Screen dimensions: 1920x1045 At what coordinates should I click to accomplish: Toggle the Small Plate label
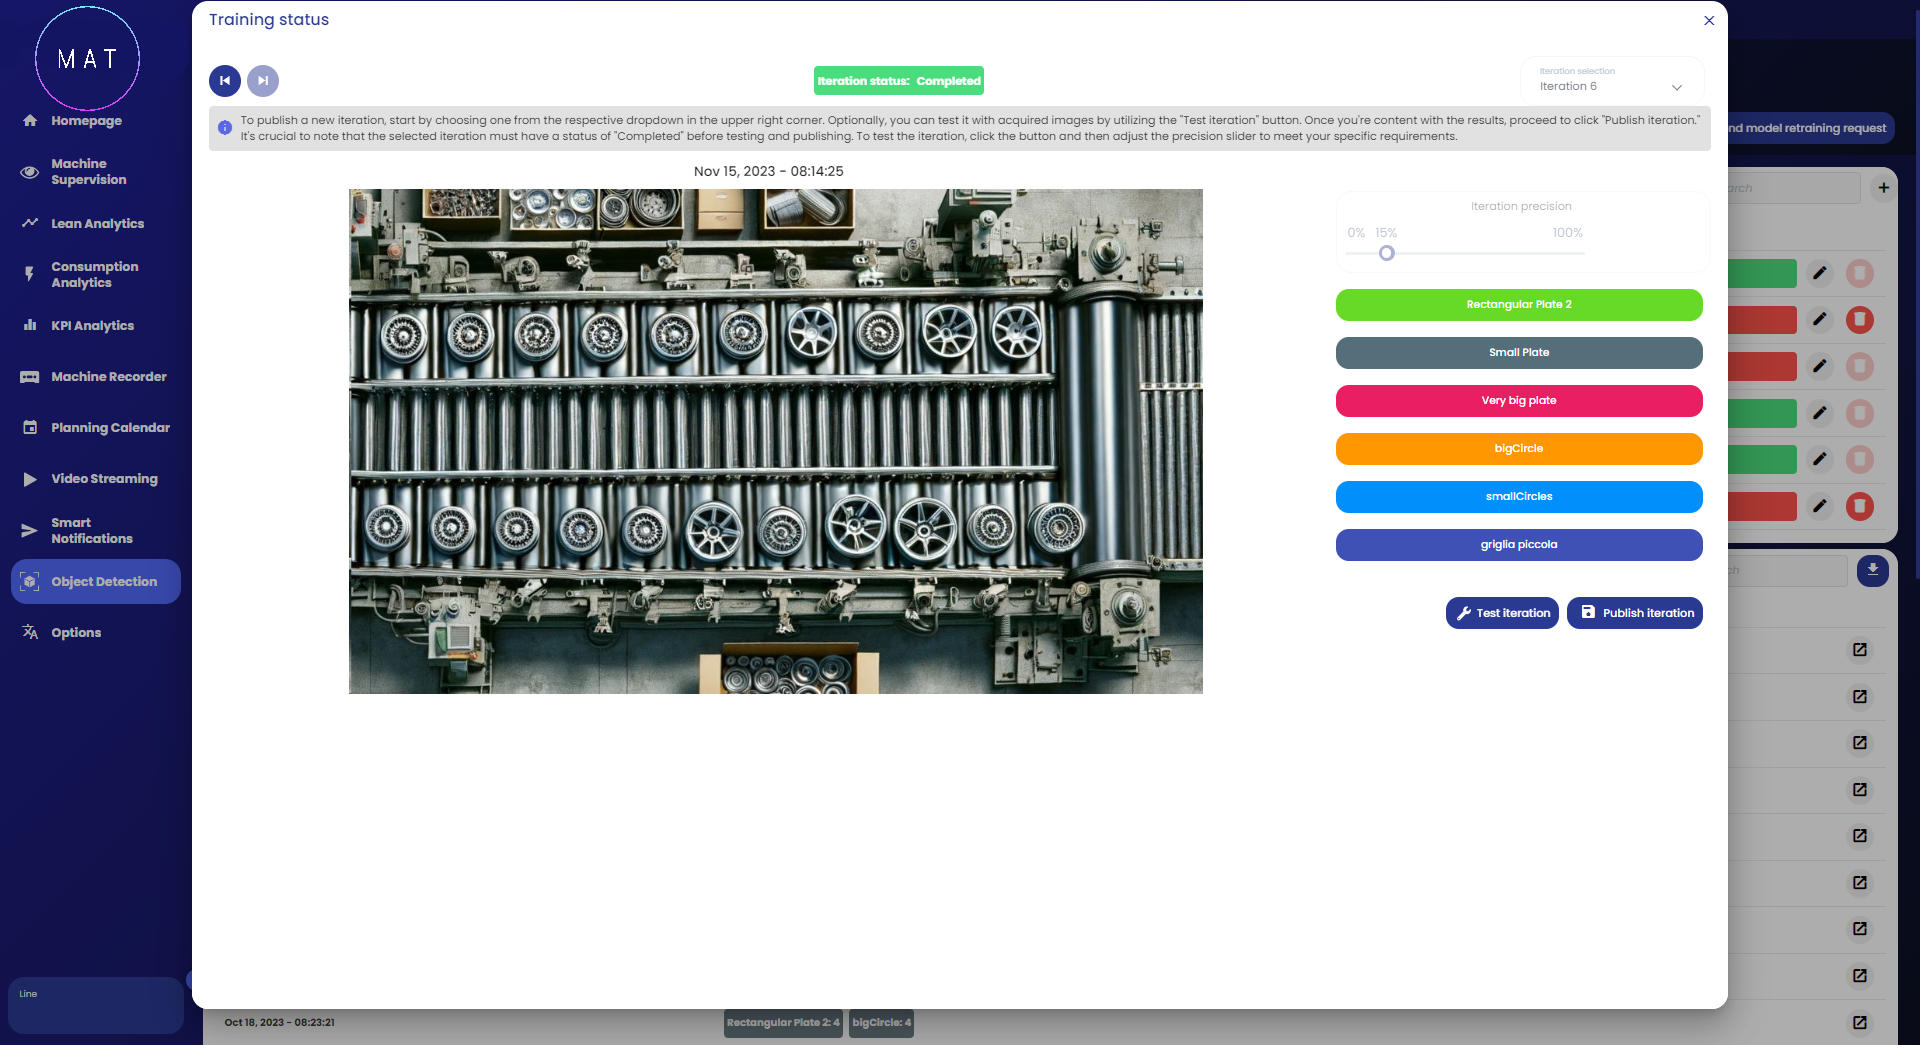[1518, 353]
